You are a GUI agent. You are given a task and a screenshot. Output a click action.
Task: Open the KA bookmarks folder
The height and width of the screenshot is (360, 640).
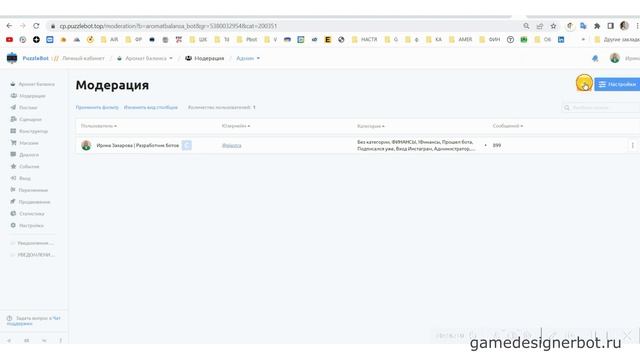[x=434, y=40]
